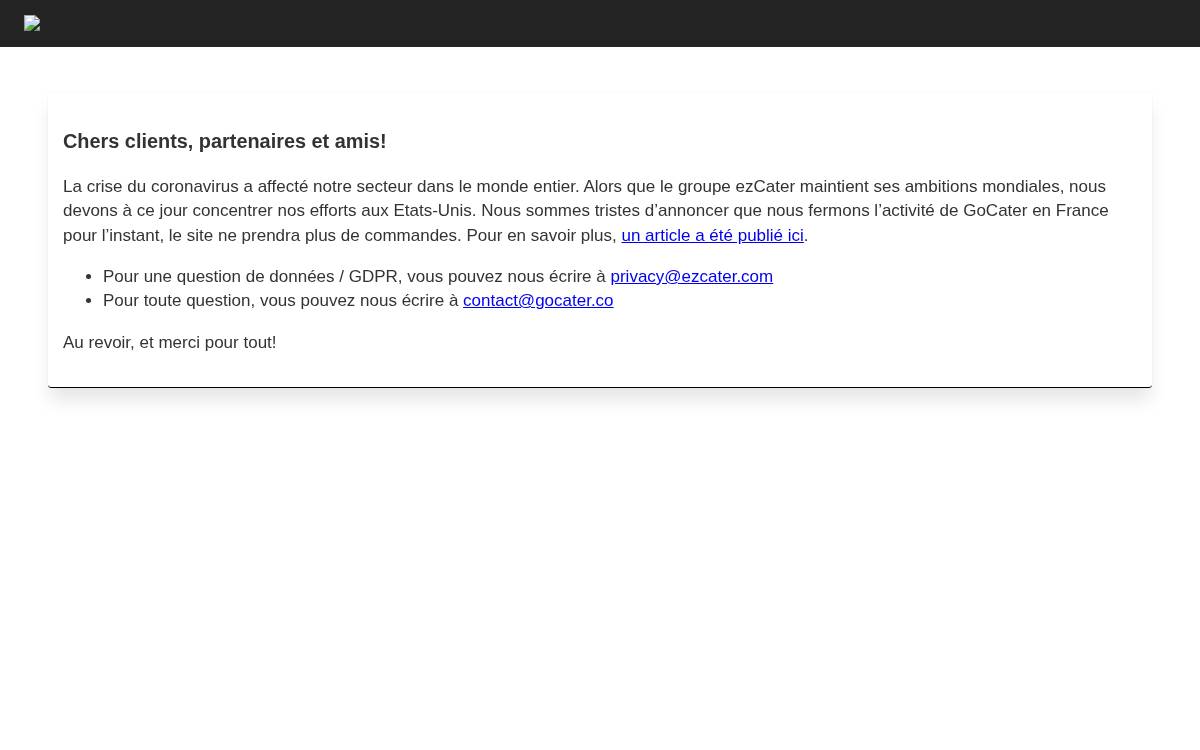Click the text 'Au revoir, et merci pour tout!'
Screen dimensions: 1200x750
point(170,342)
